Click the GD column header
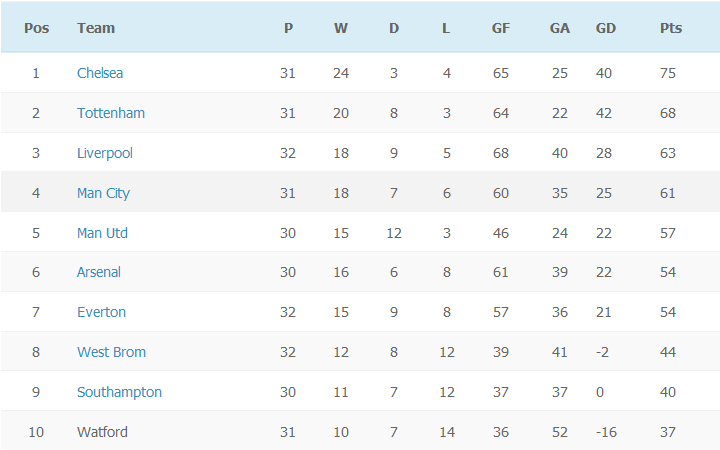This screenshot has height=450, width=720. coord(606,28)
